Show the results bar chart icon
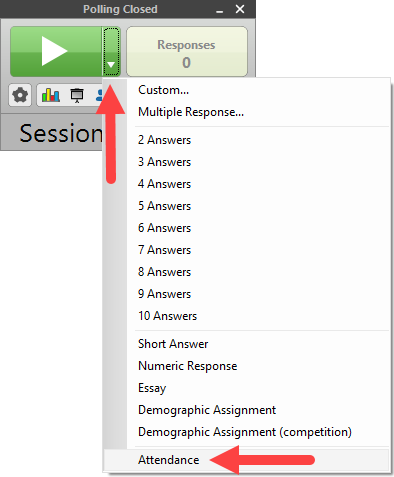394x477 pixels. [x=51, y=95]
